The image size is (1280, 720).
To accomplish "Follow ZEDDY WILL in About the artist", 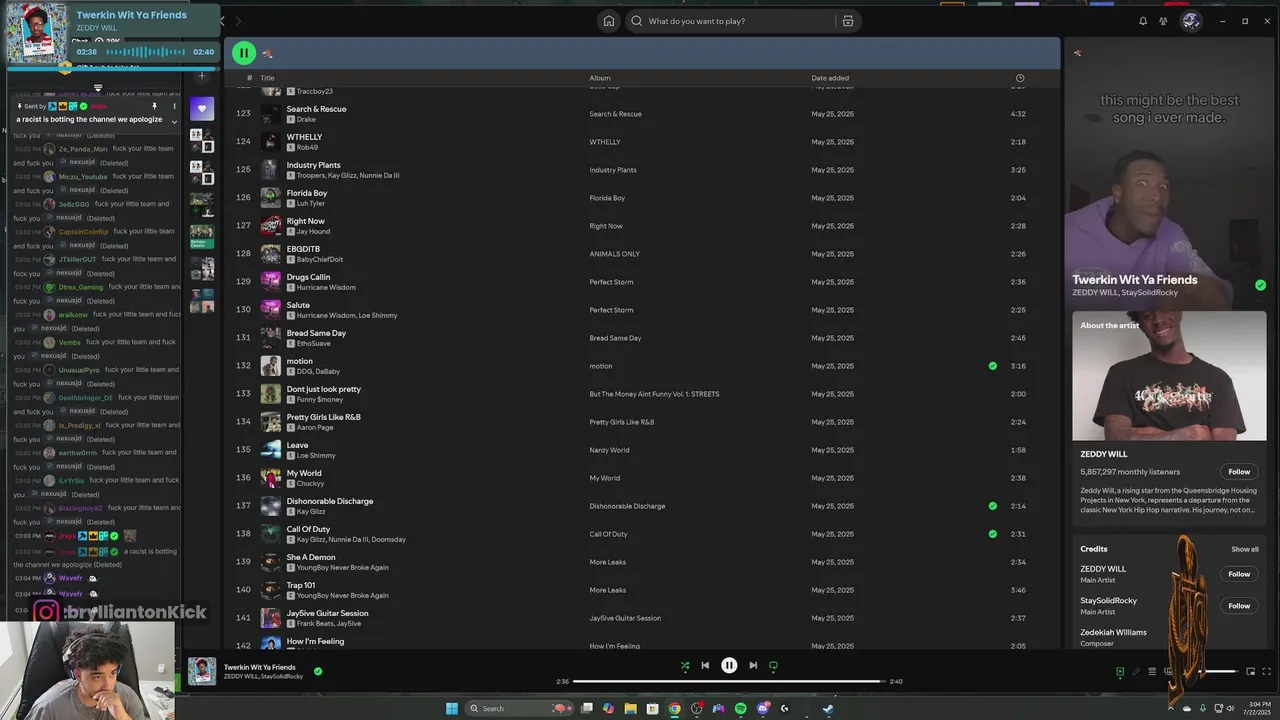I will click(1239, 472).
